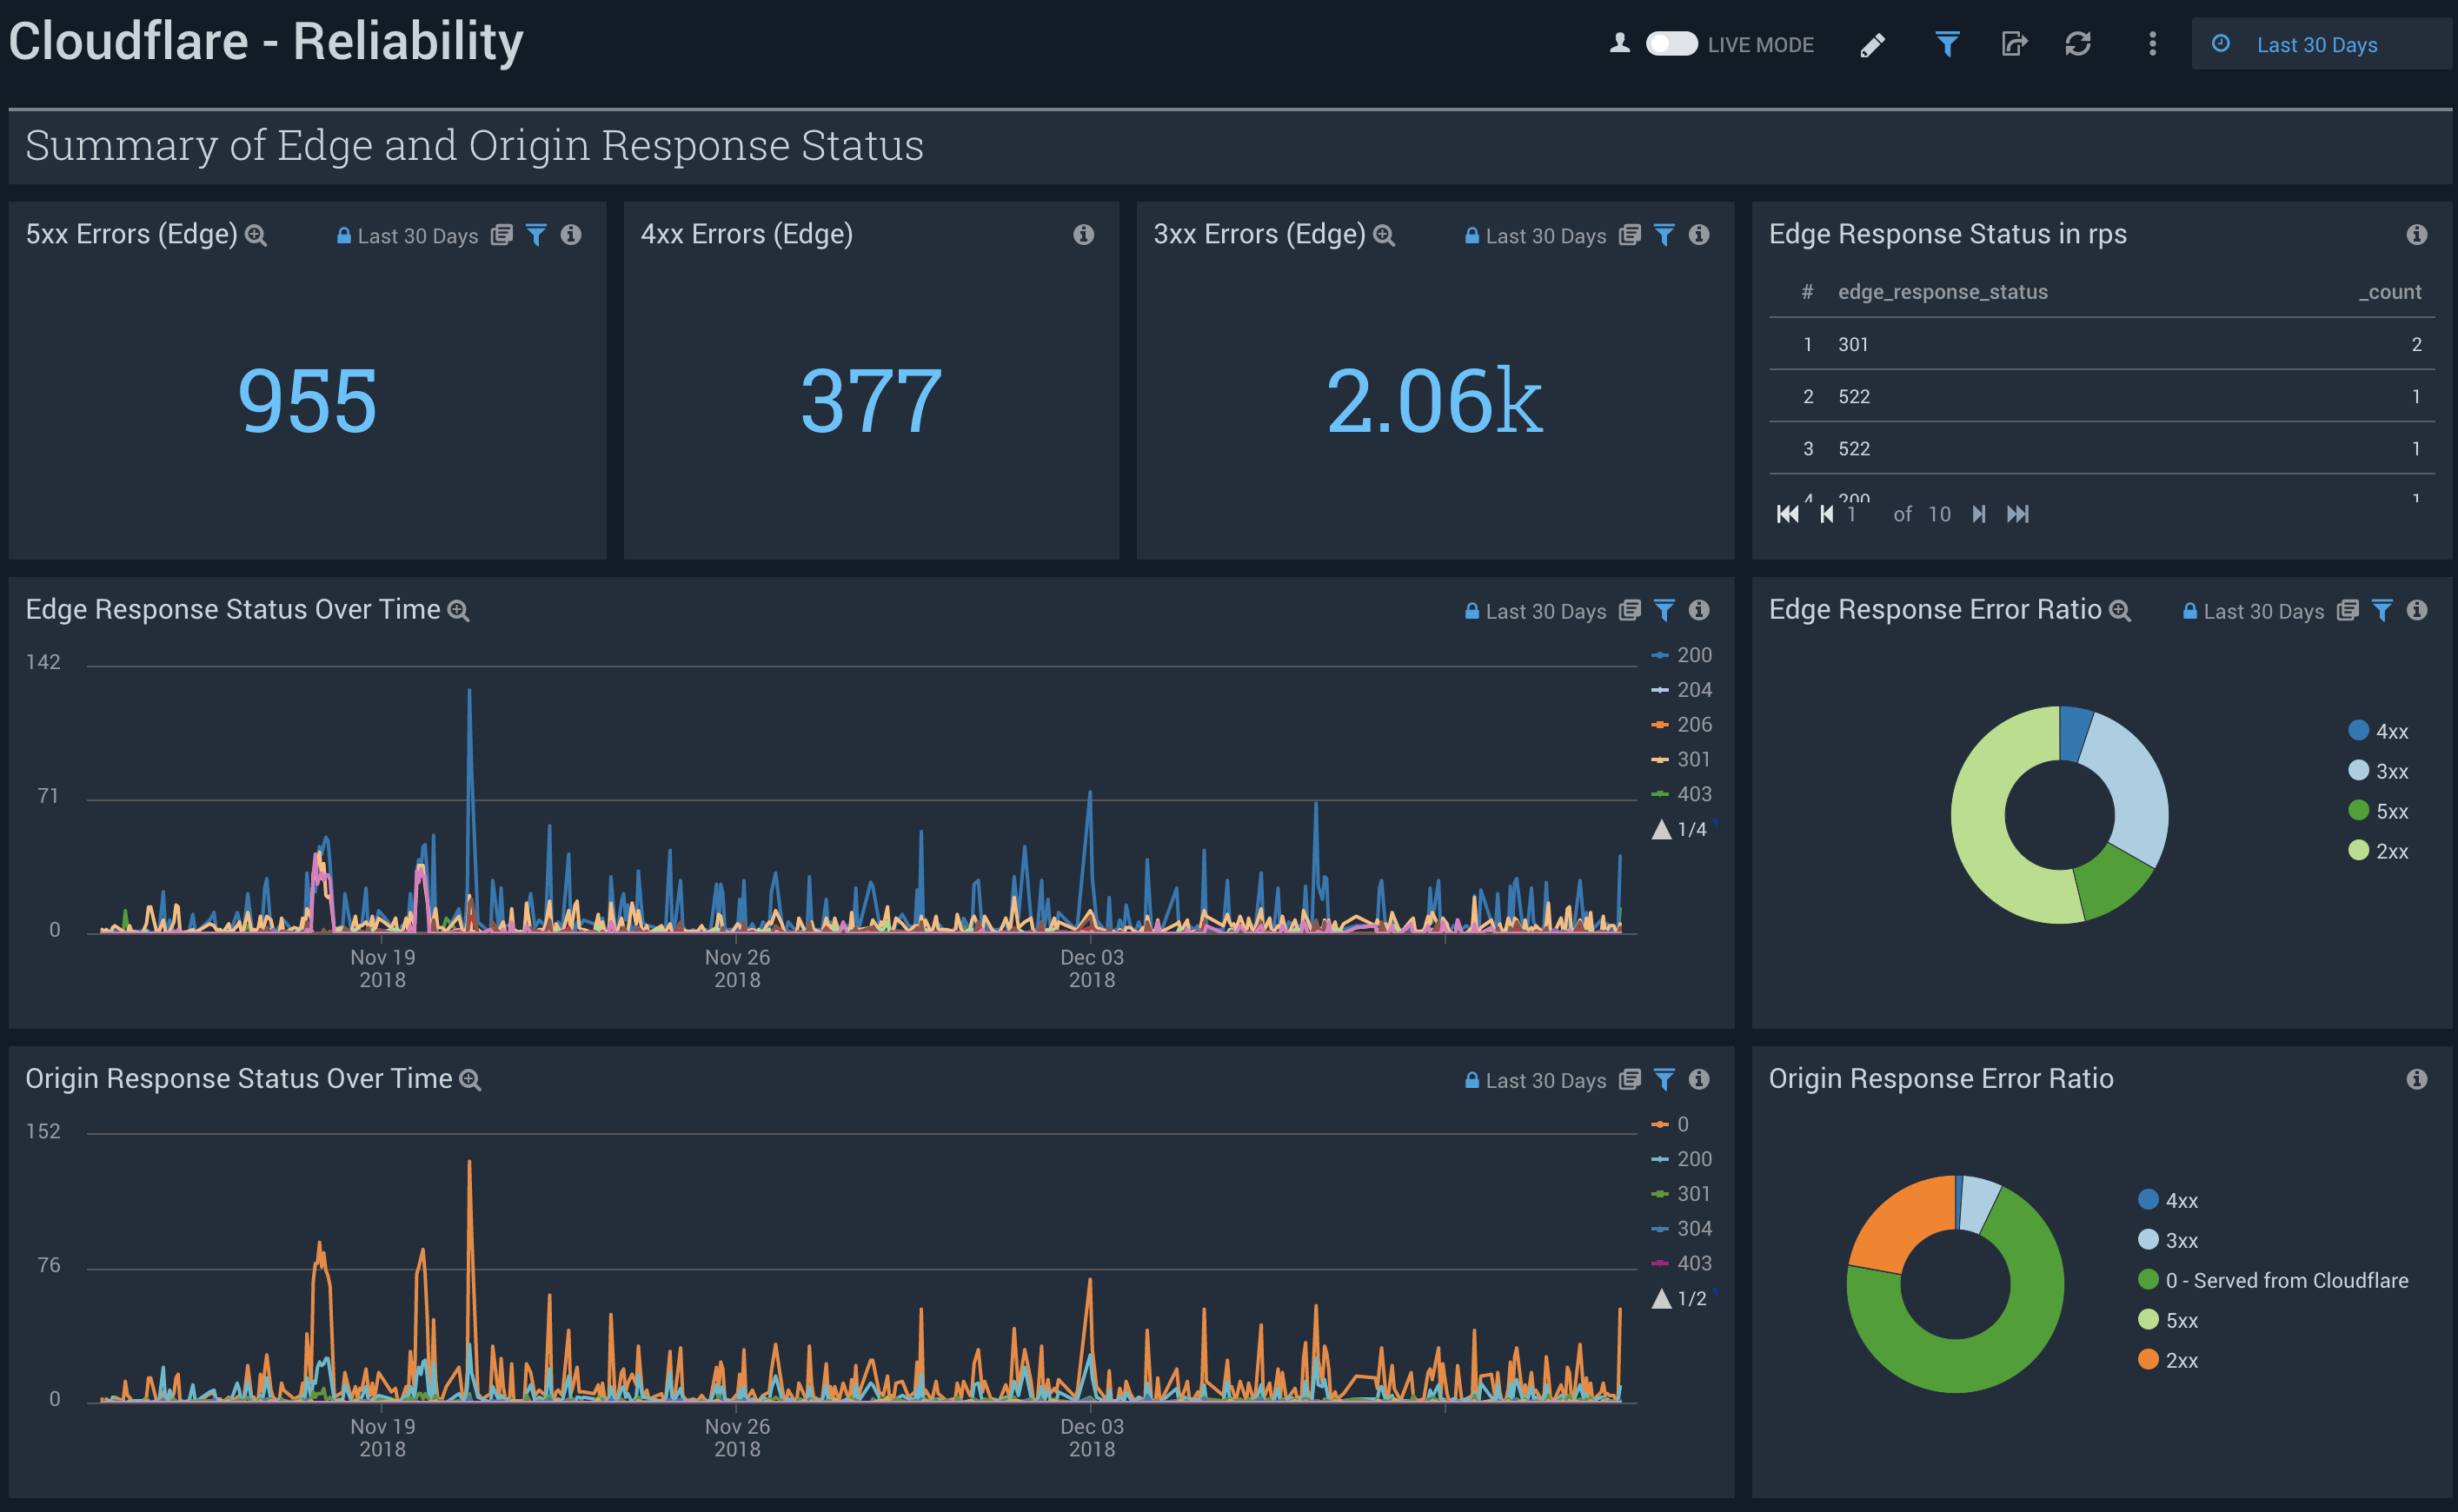This screenshot has height=1512, width=2458.
Task: Open the three-dot dashboard options menu
Action: point(2151,45)
